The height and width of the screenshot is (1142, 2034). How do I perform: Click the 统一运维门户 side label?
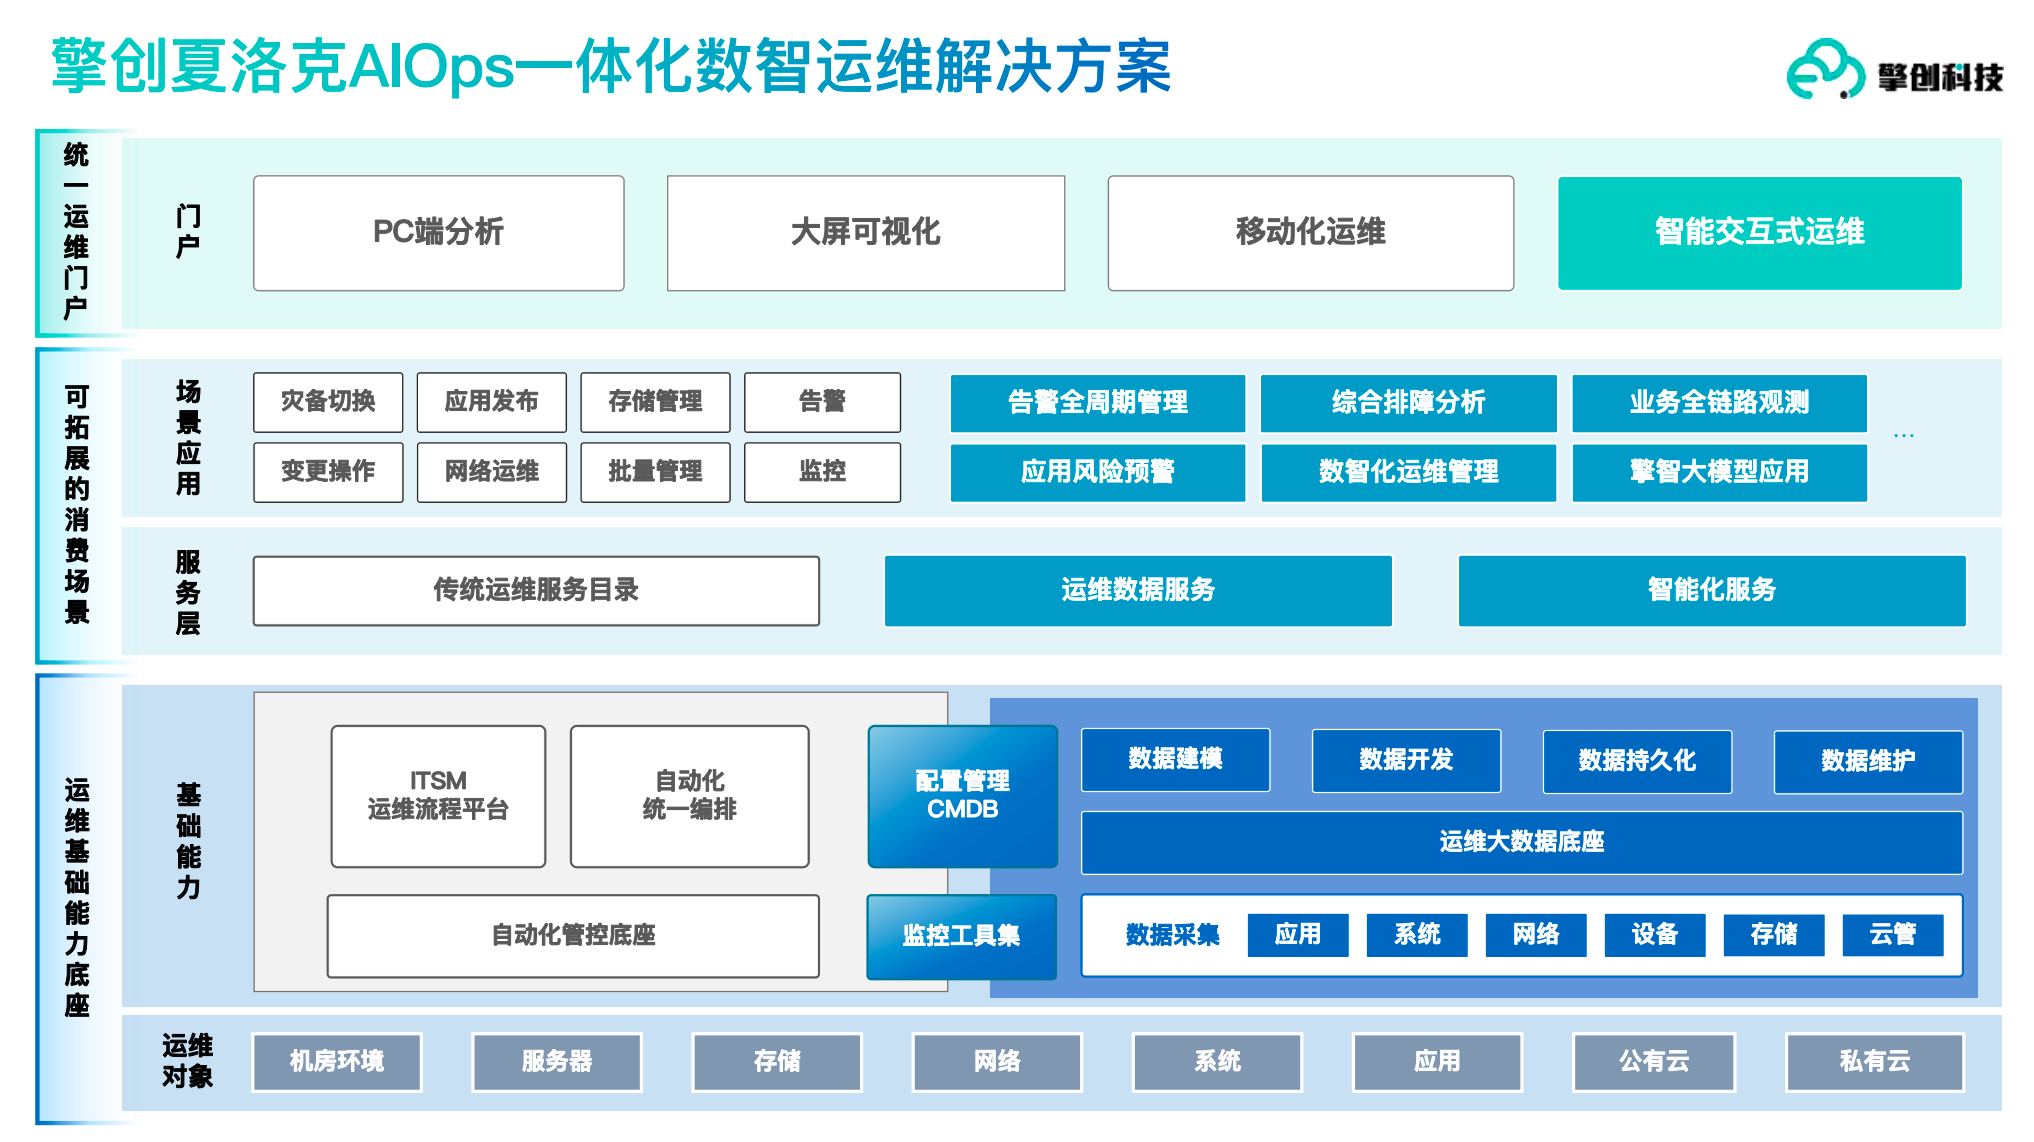click(x=76, y=232)
